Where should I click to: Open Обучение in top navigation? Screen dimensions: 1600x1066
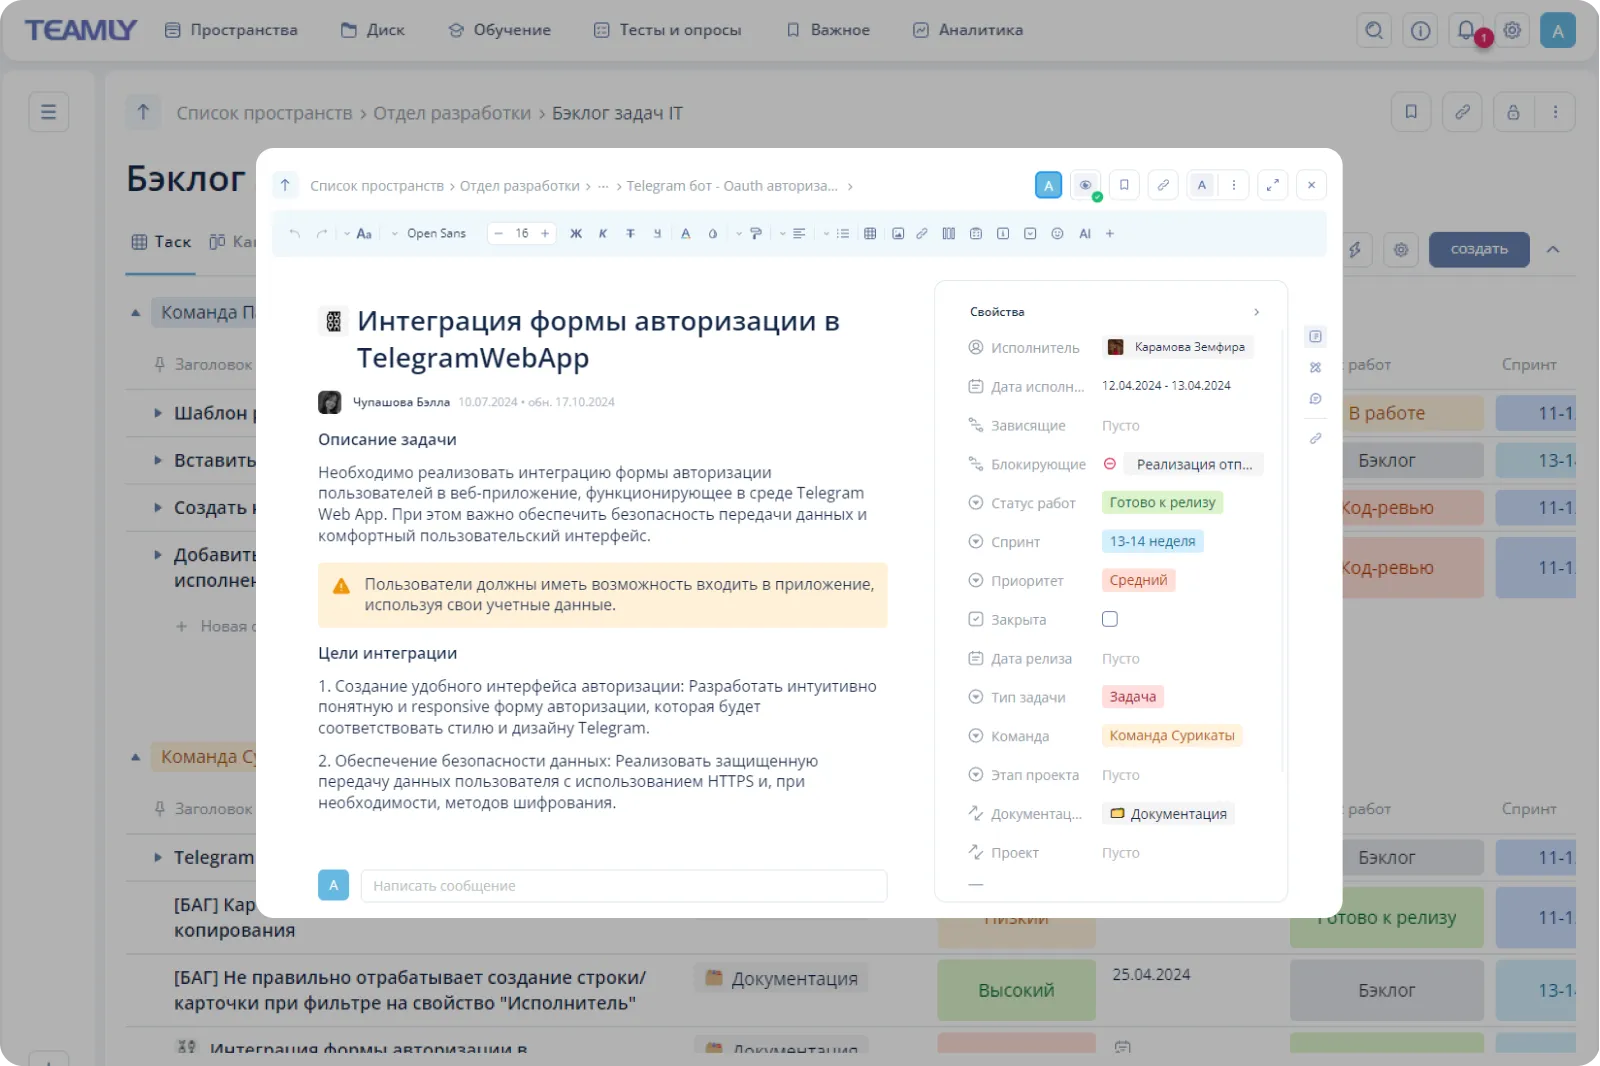point(499,30)
